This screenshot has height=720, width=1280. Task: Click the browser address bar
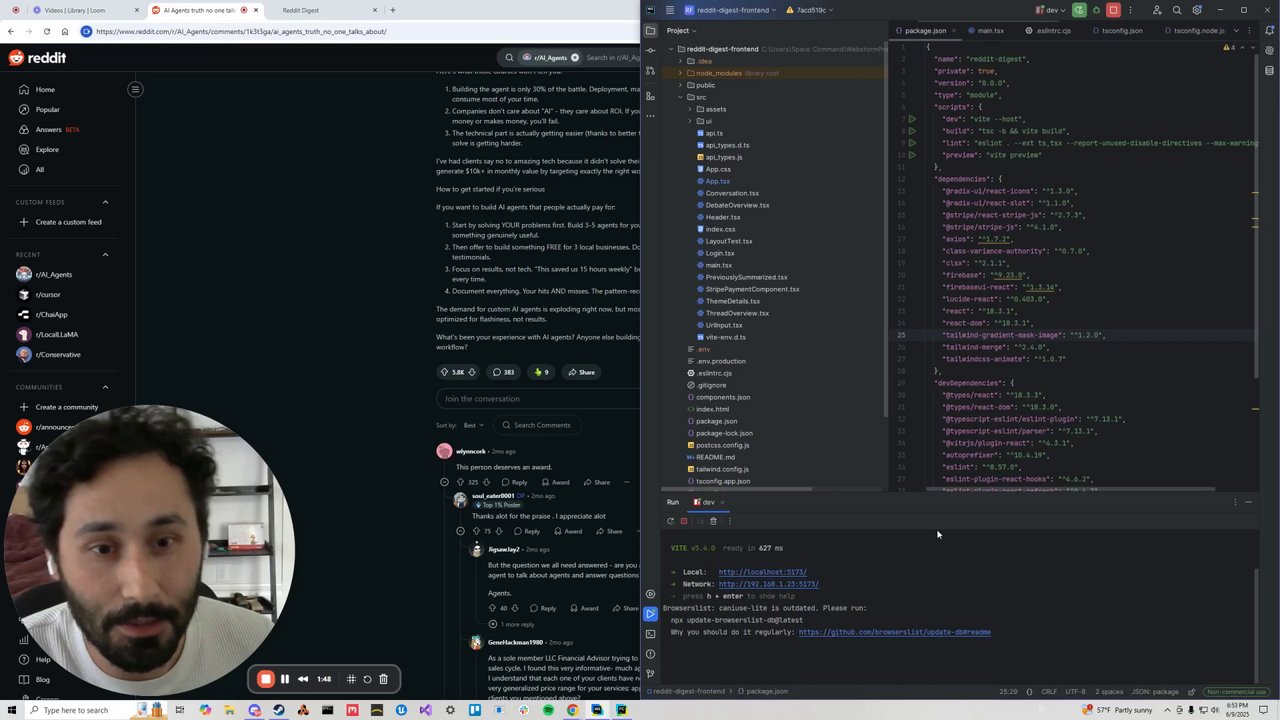(360, 31)
